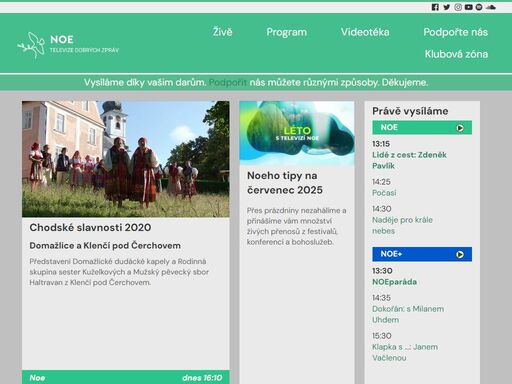Follow the Podpořit link in the banner
512x384 pixels.
click(x=228, y=82)
